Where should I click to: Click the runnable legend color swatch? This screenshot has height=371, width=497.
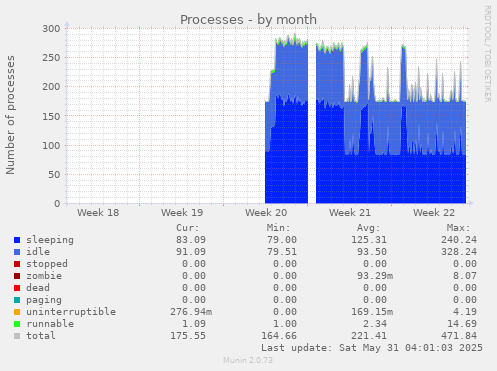[17, 324]
